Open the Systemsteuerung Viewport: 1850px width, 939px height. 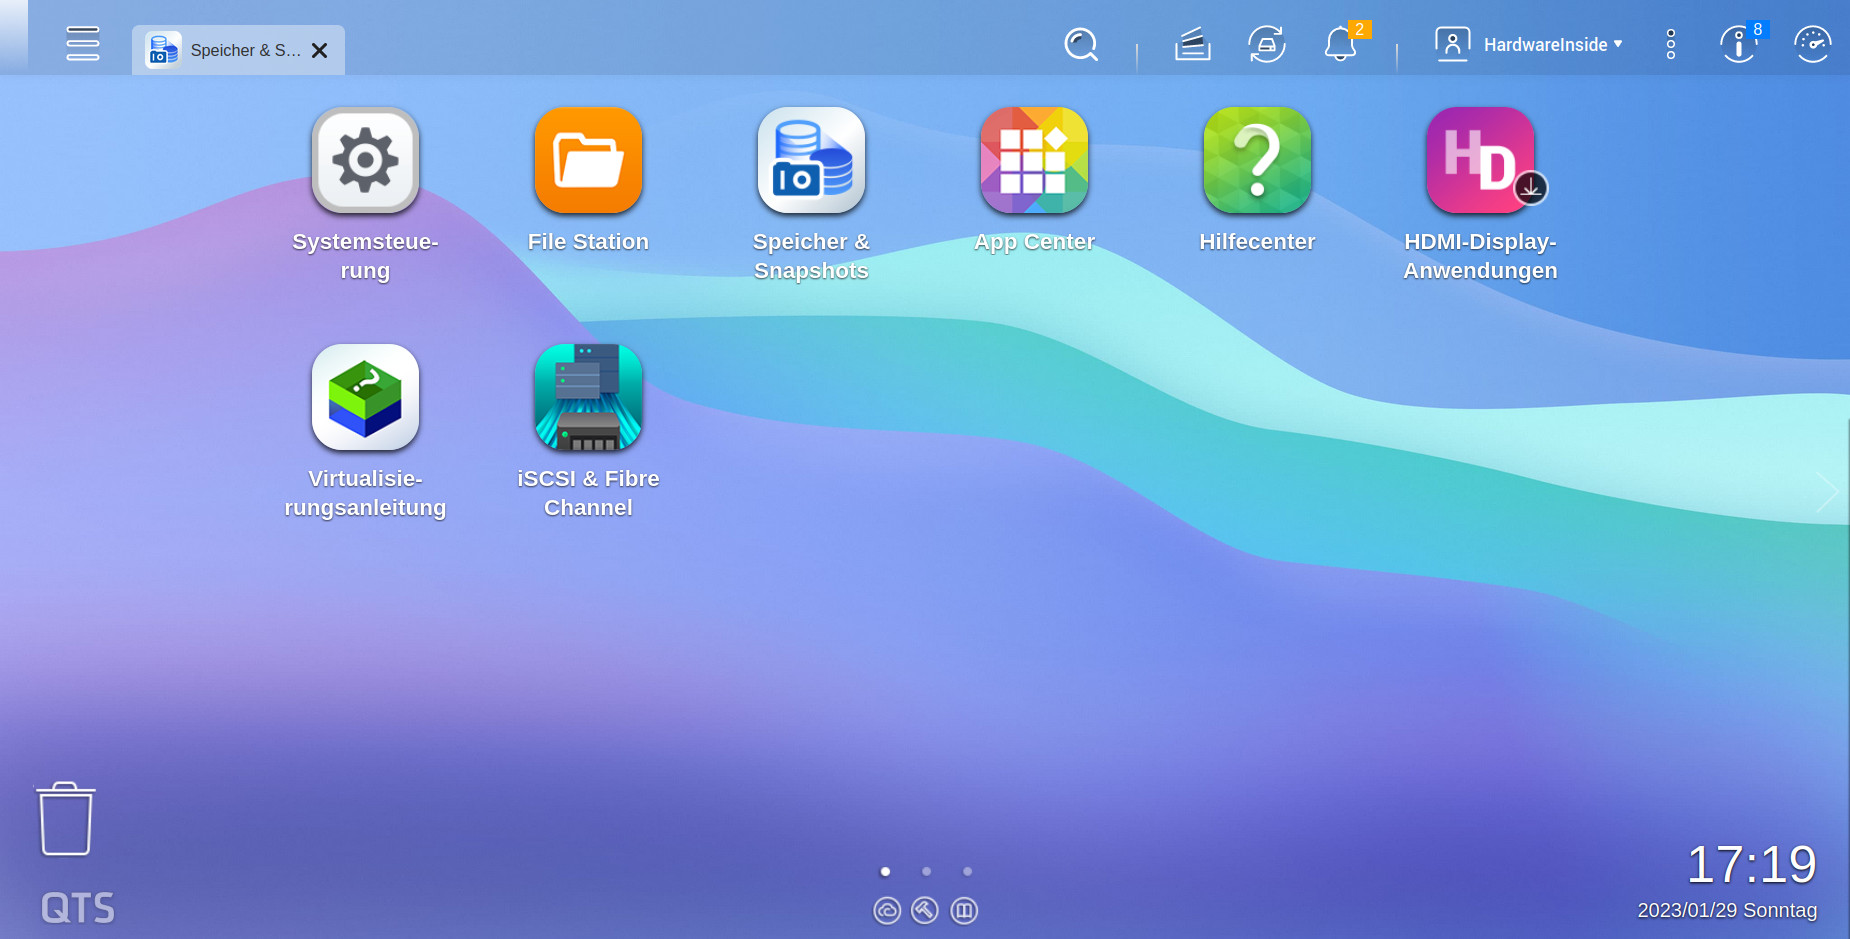tap(365, 160)
